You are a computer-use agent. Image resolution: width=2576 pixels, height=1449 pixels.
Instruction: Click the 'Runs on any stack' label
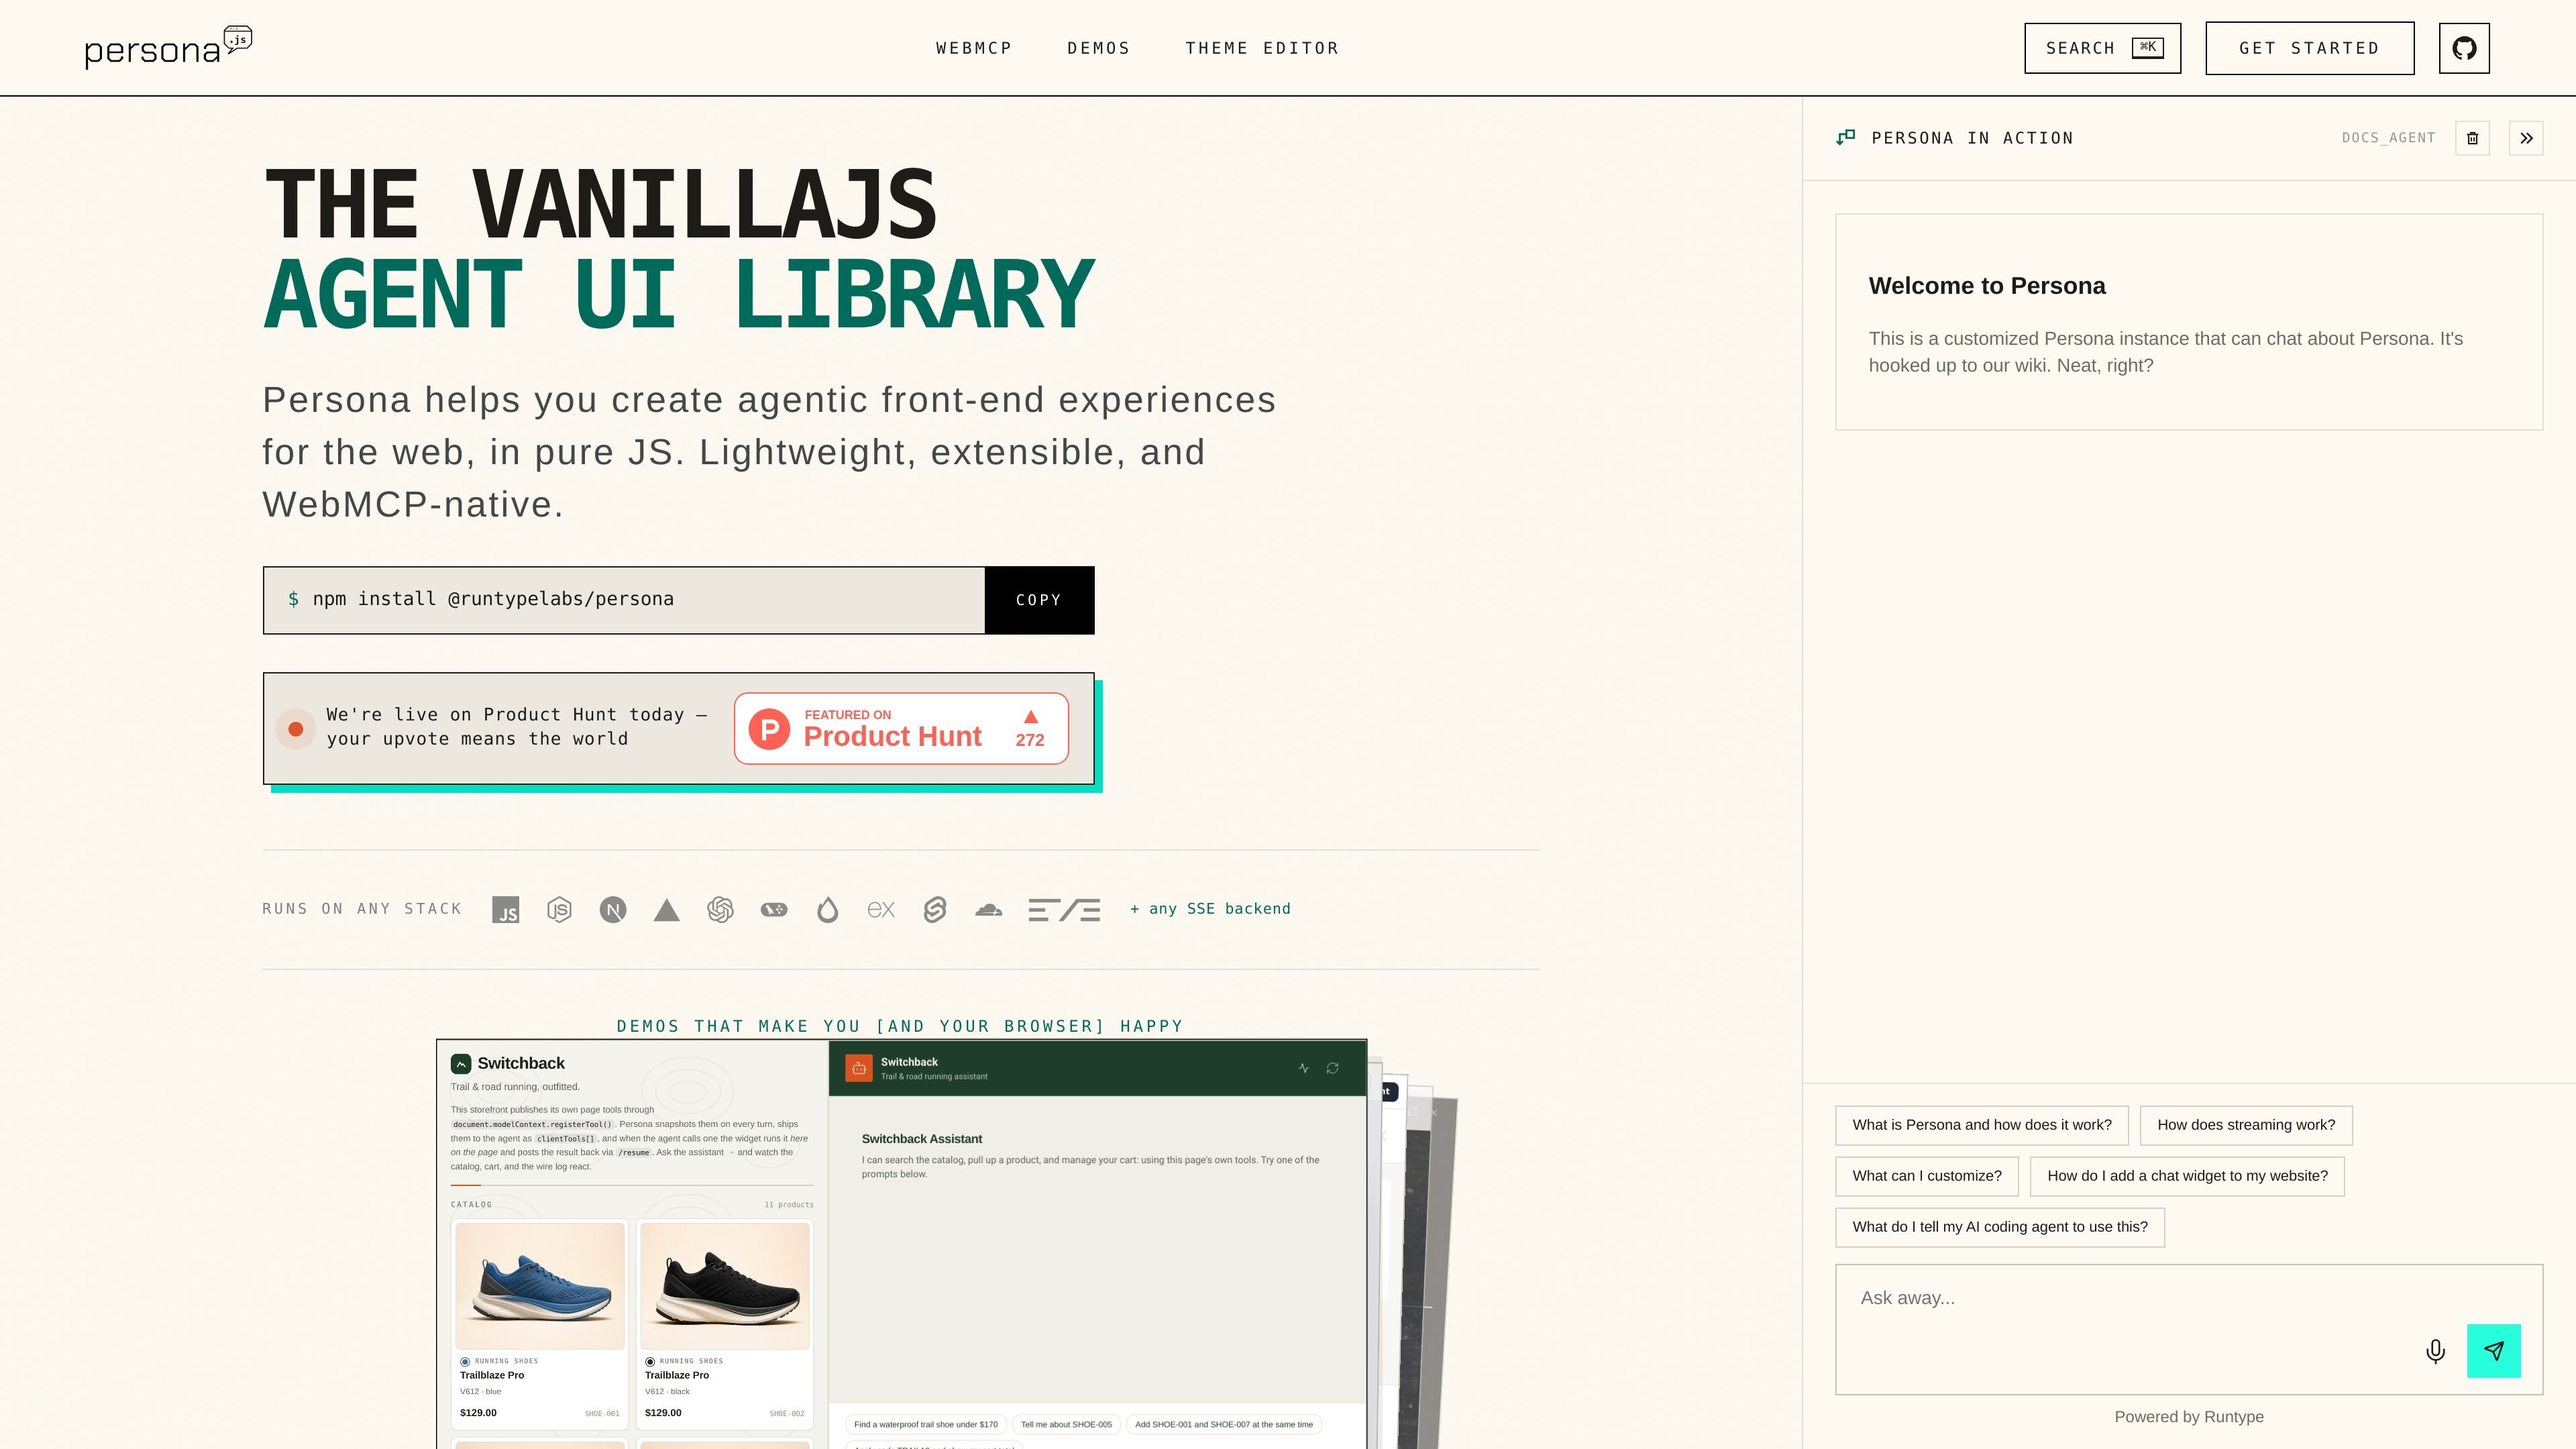point(362,909)
